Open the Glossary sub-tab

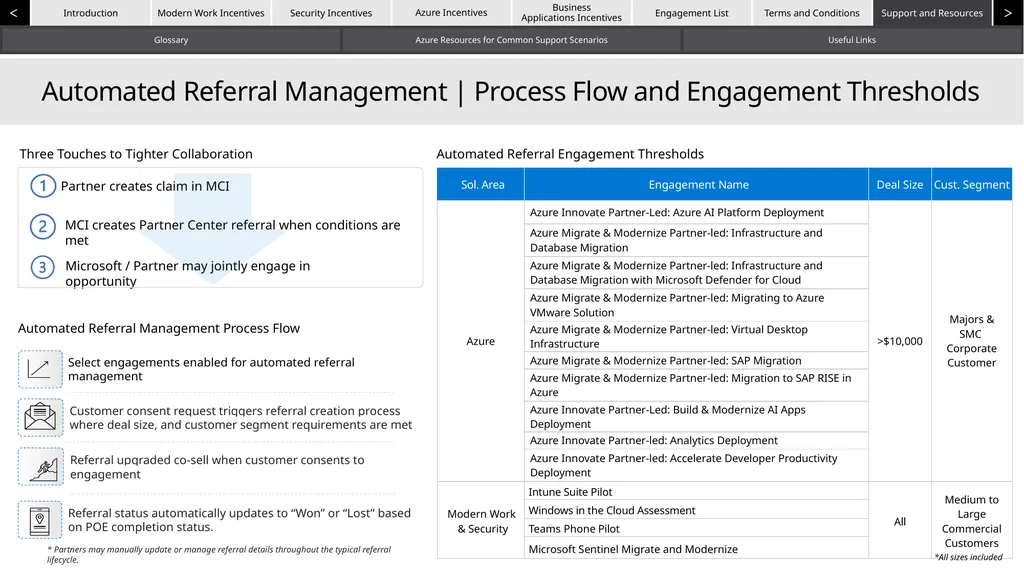click(171, 40)
